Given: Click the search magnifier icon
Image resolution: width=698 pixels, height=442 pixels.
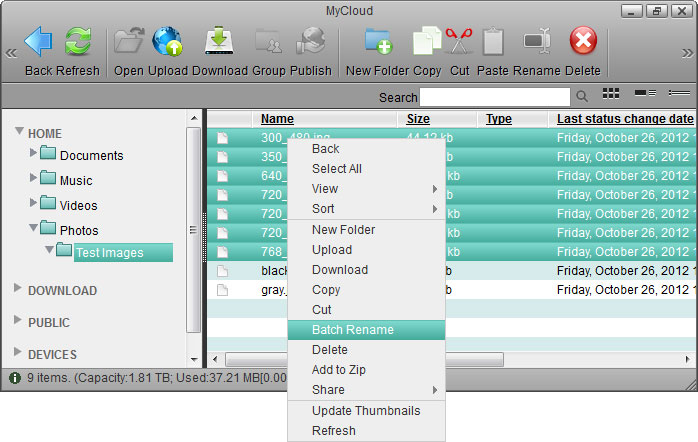Looking at the screenshot, I should point(582,97).
